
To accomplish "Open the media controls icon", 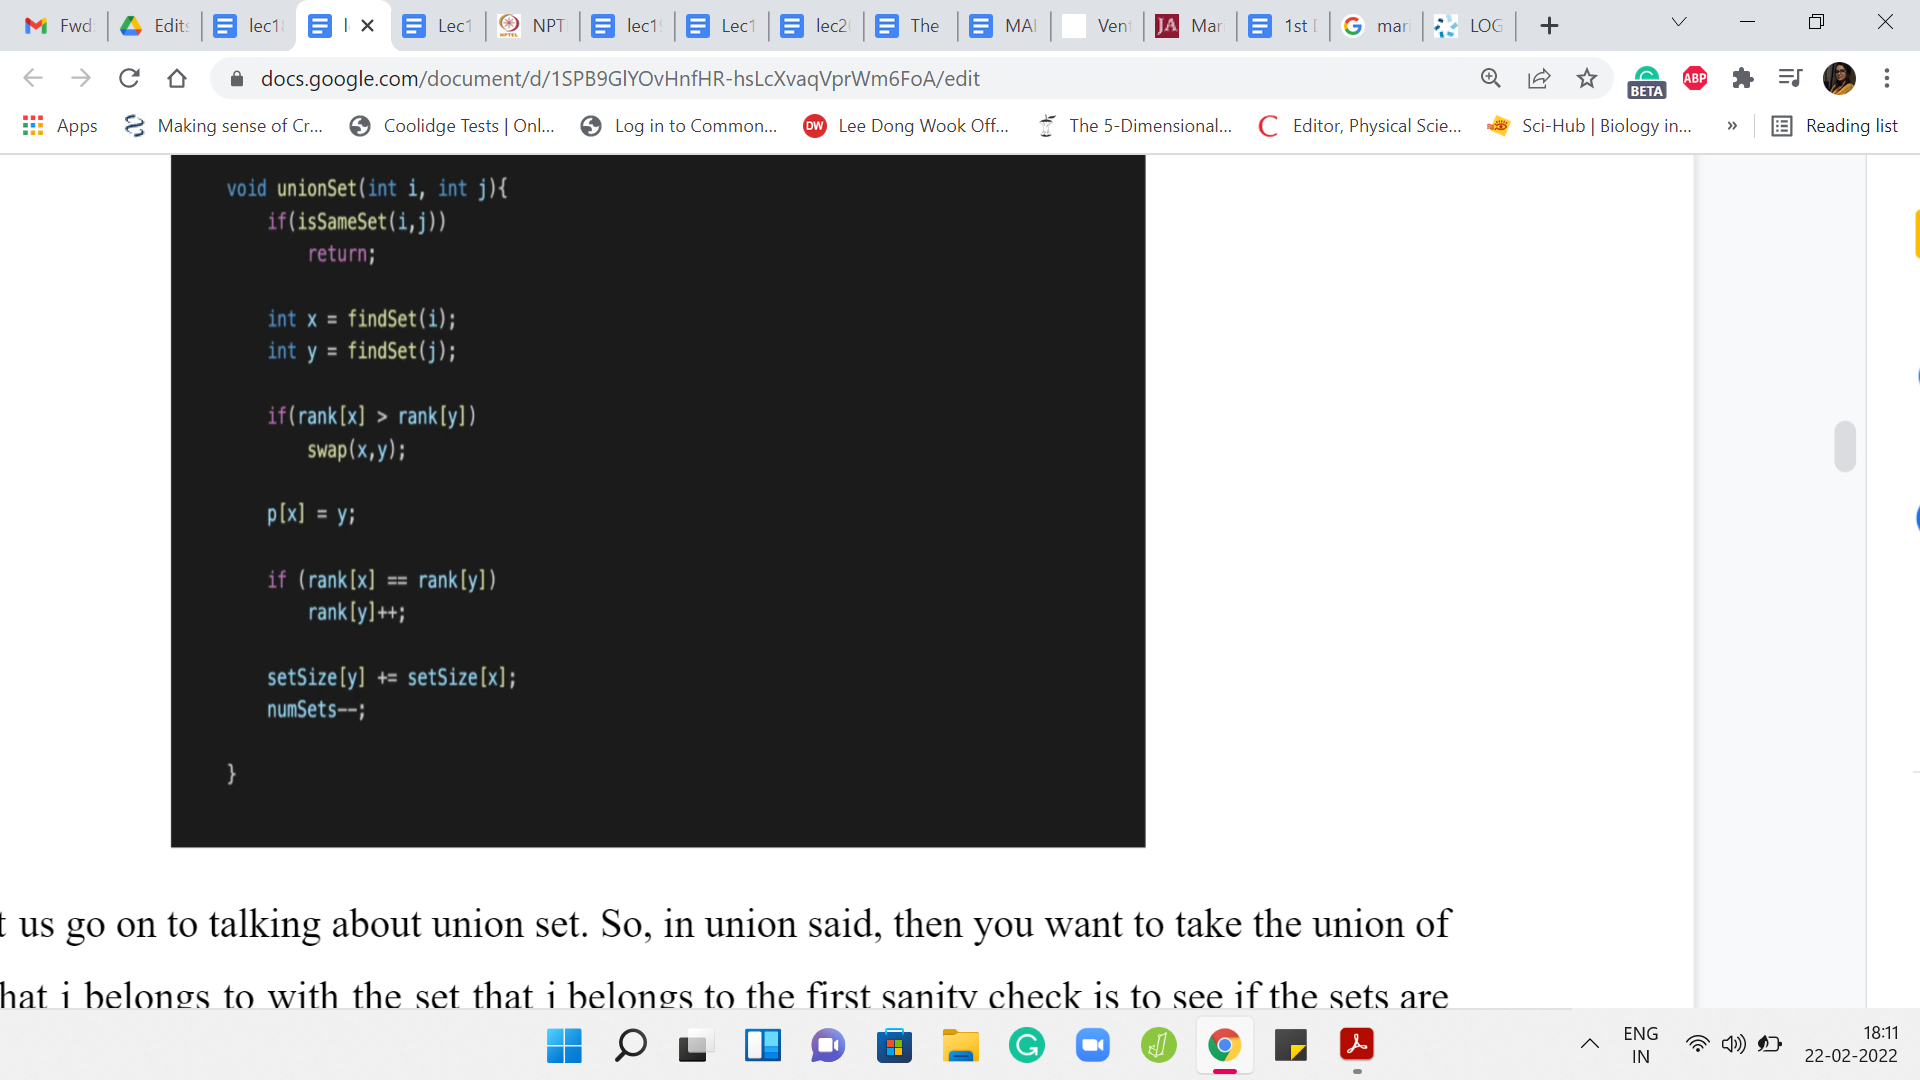I will pos(1790,78).
